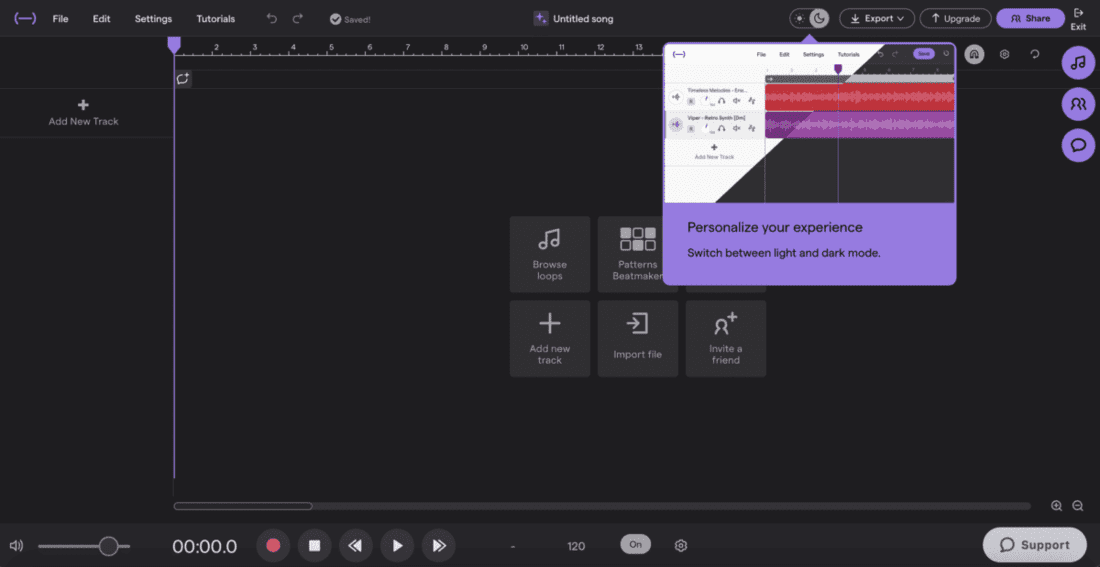Switch to dark mode moon toggle

pyautogui.click(x=819, y=19)
